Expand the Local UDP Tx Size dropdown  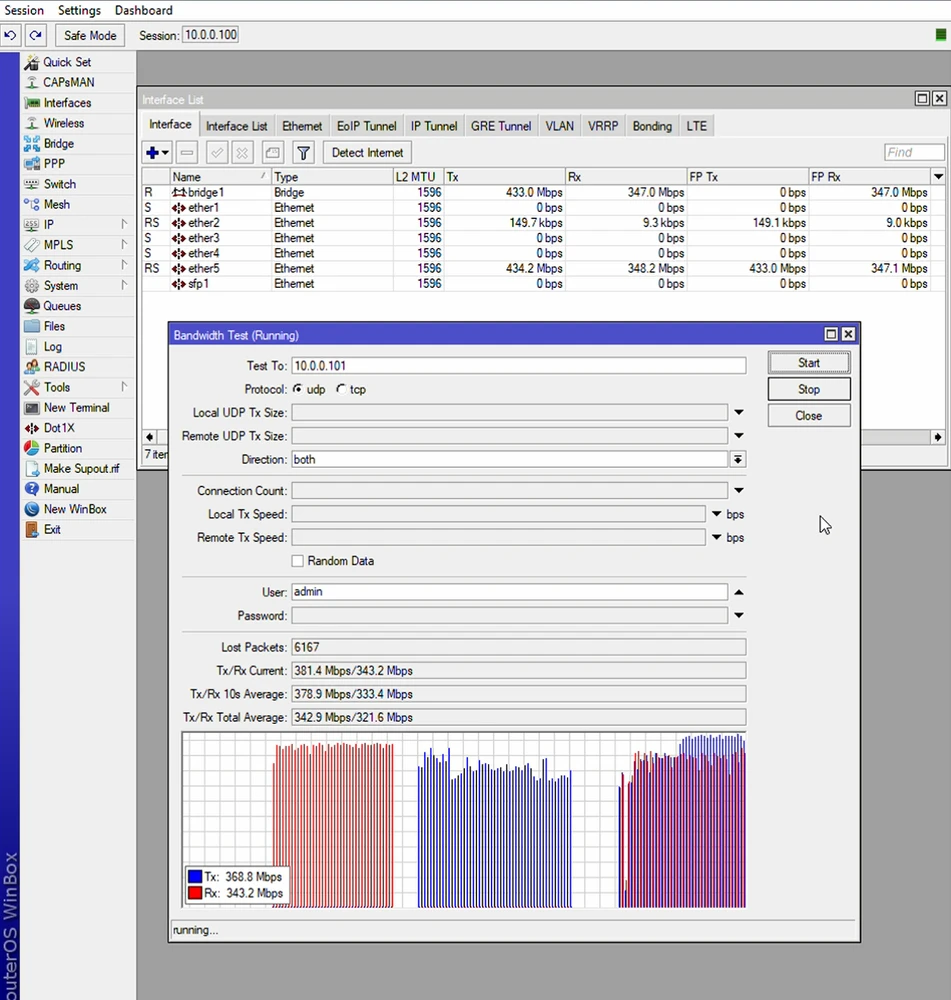pyautogui.click(x=738, y=412)
